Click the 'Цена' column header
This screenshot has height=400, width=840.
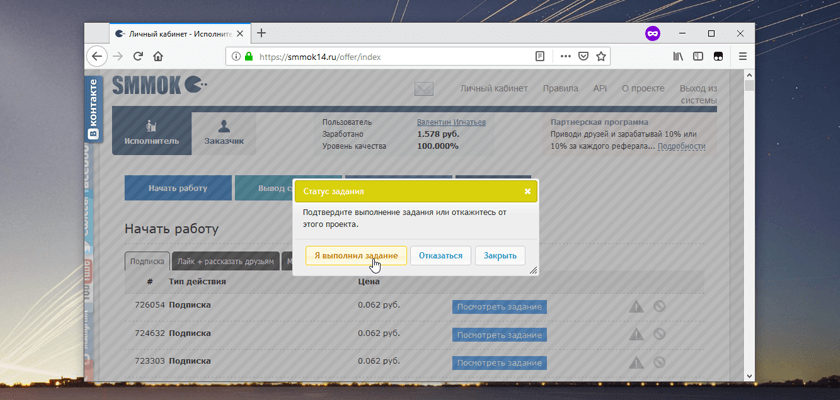click(x=369, y=281)
